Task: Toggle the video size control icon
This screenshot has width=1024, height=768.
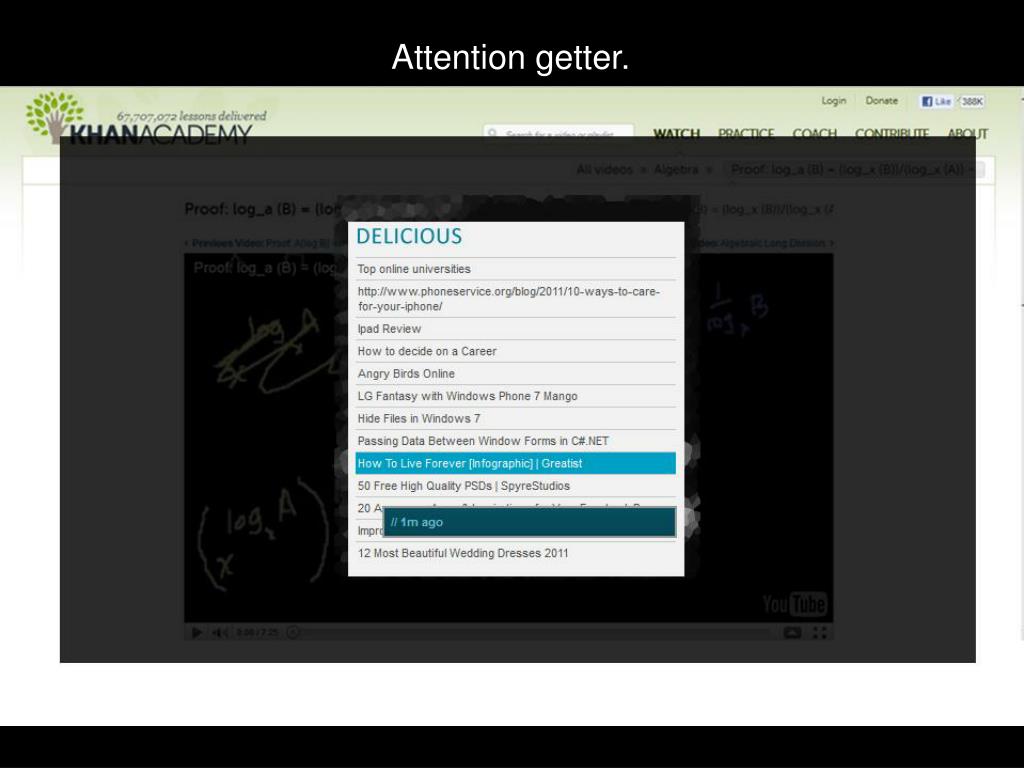Action: pyautogui.click(x=792, y=632)
